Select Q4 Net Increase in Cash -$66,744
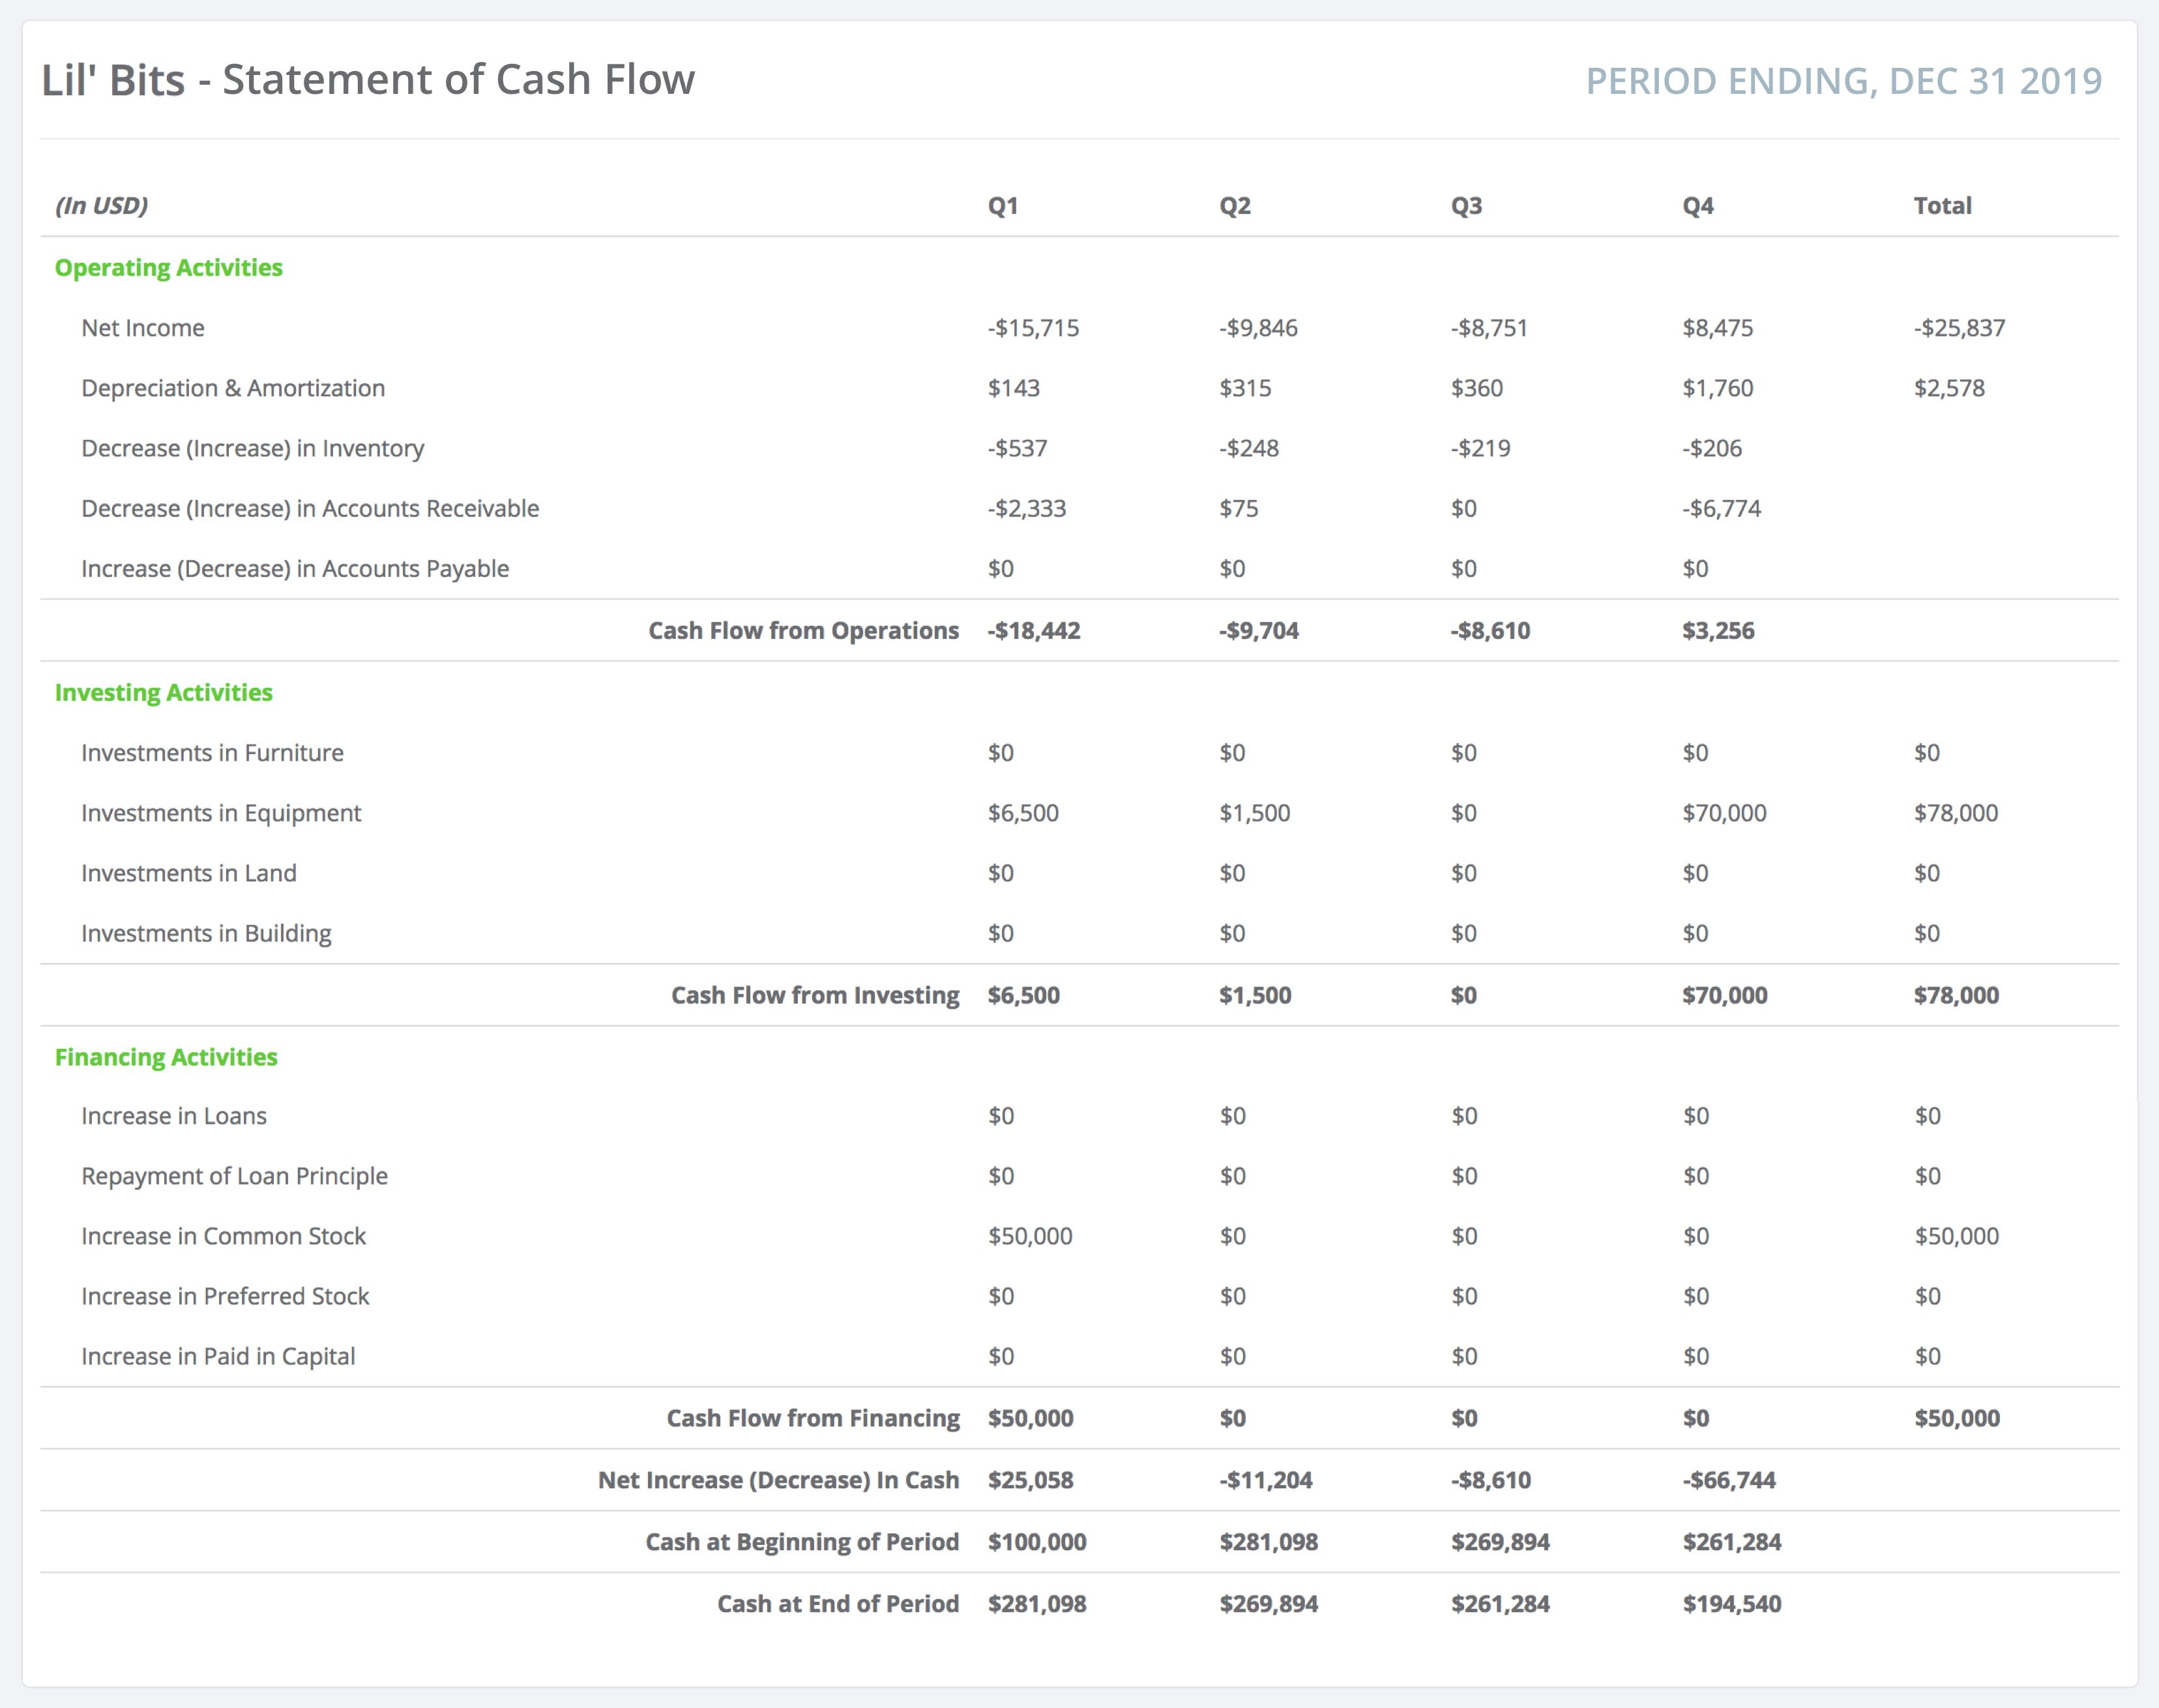This screenshot has height=1708, width=2159. click(x=1728, y=1480)
